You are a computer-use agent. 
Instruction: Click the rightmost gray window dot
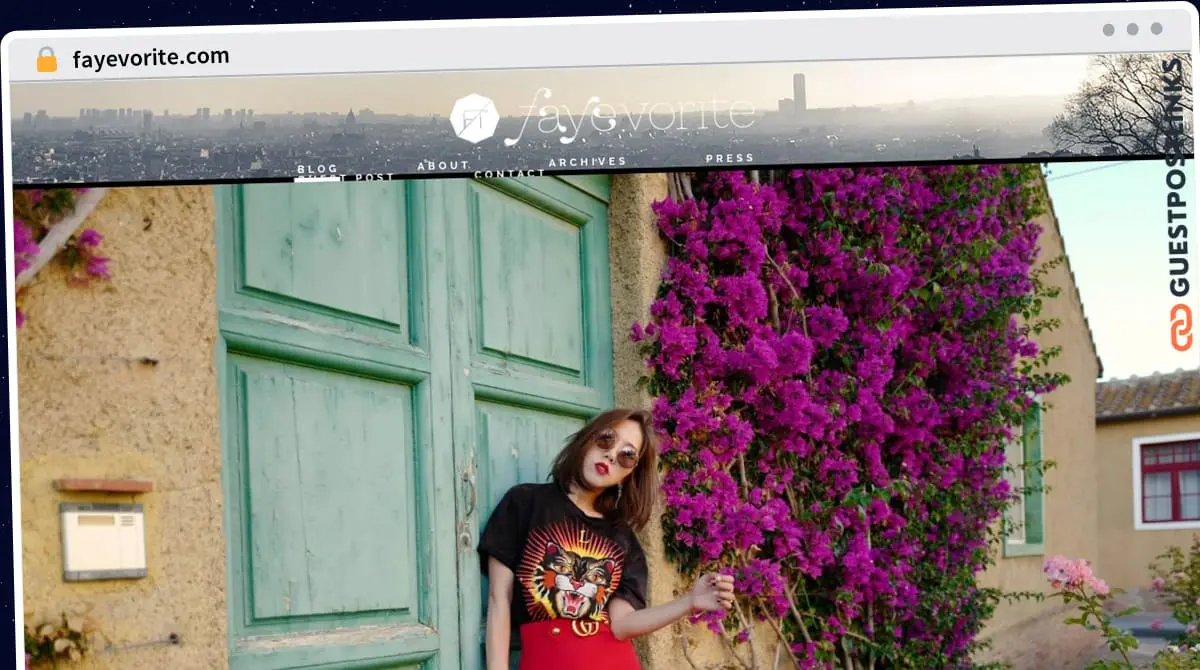[x=1156, y=29]
